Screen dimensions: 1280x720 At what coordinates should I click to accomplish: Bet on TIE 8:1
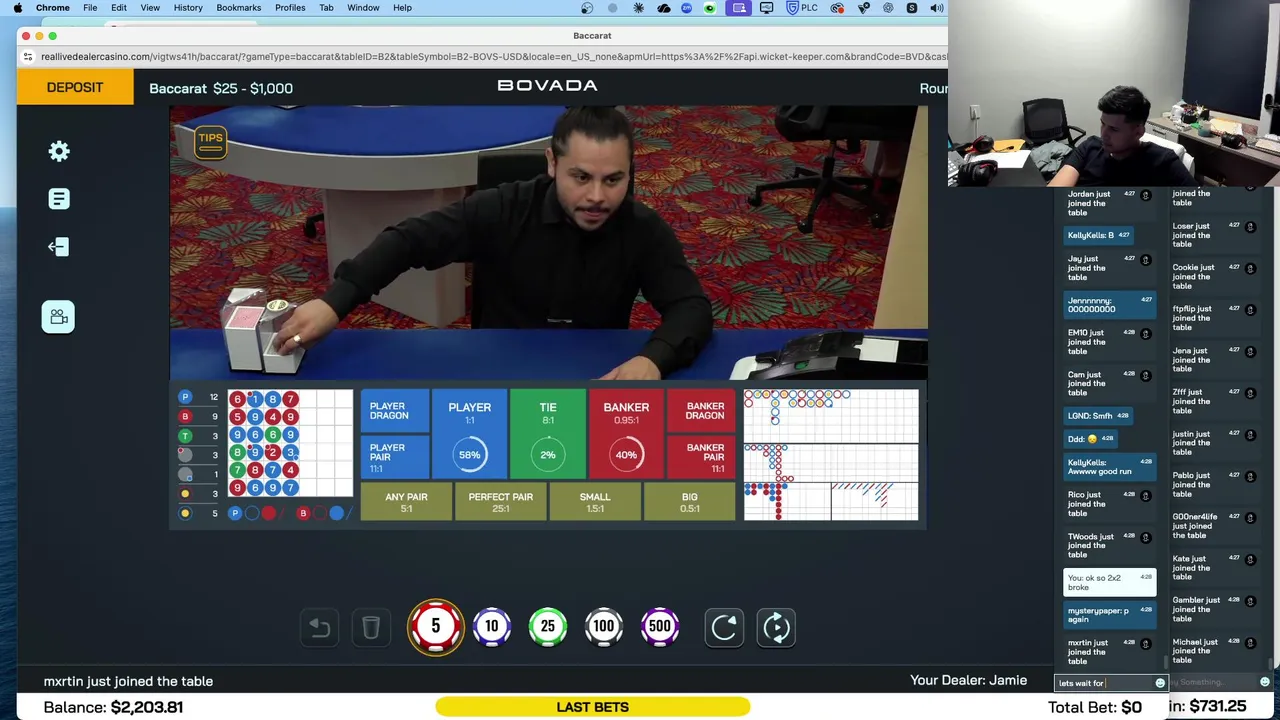pyautogui.click(x=548, y=434)
